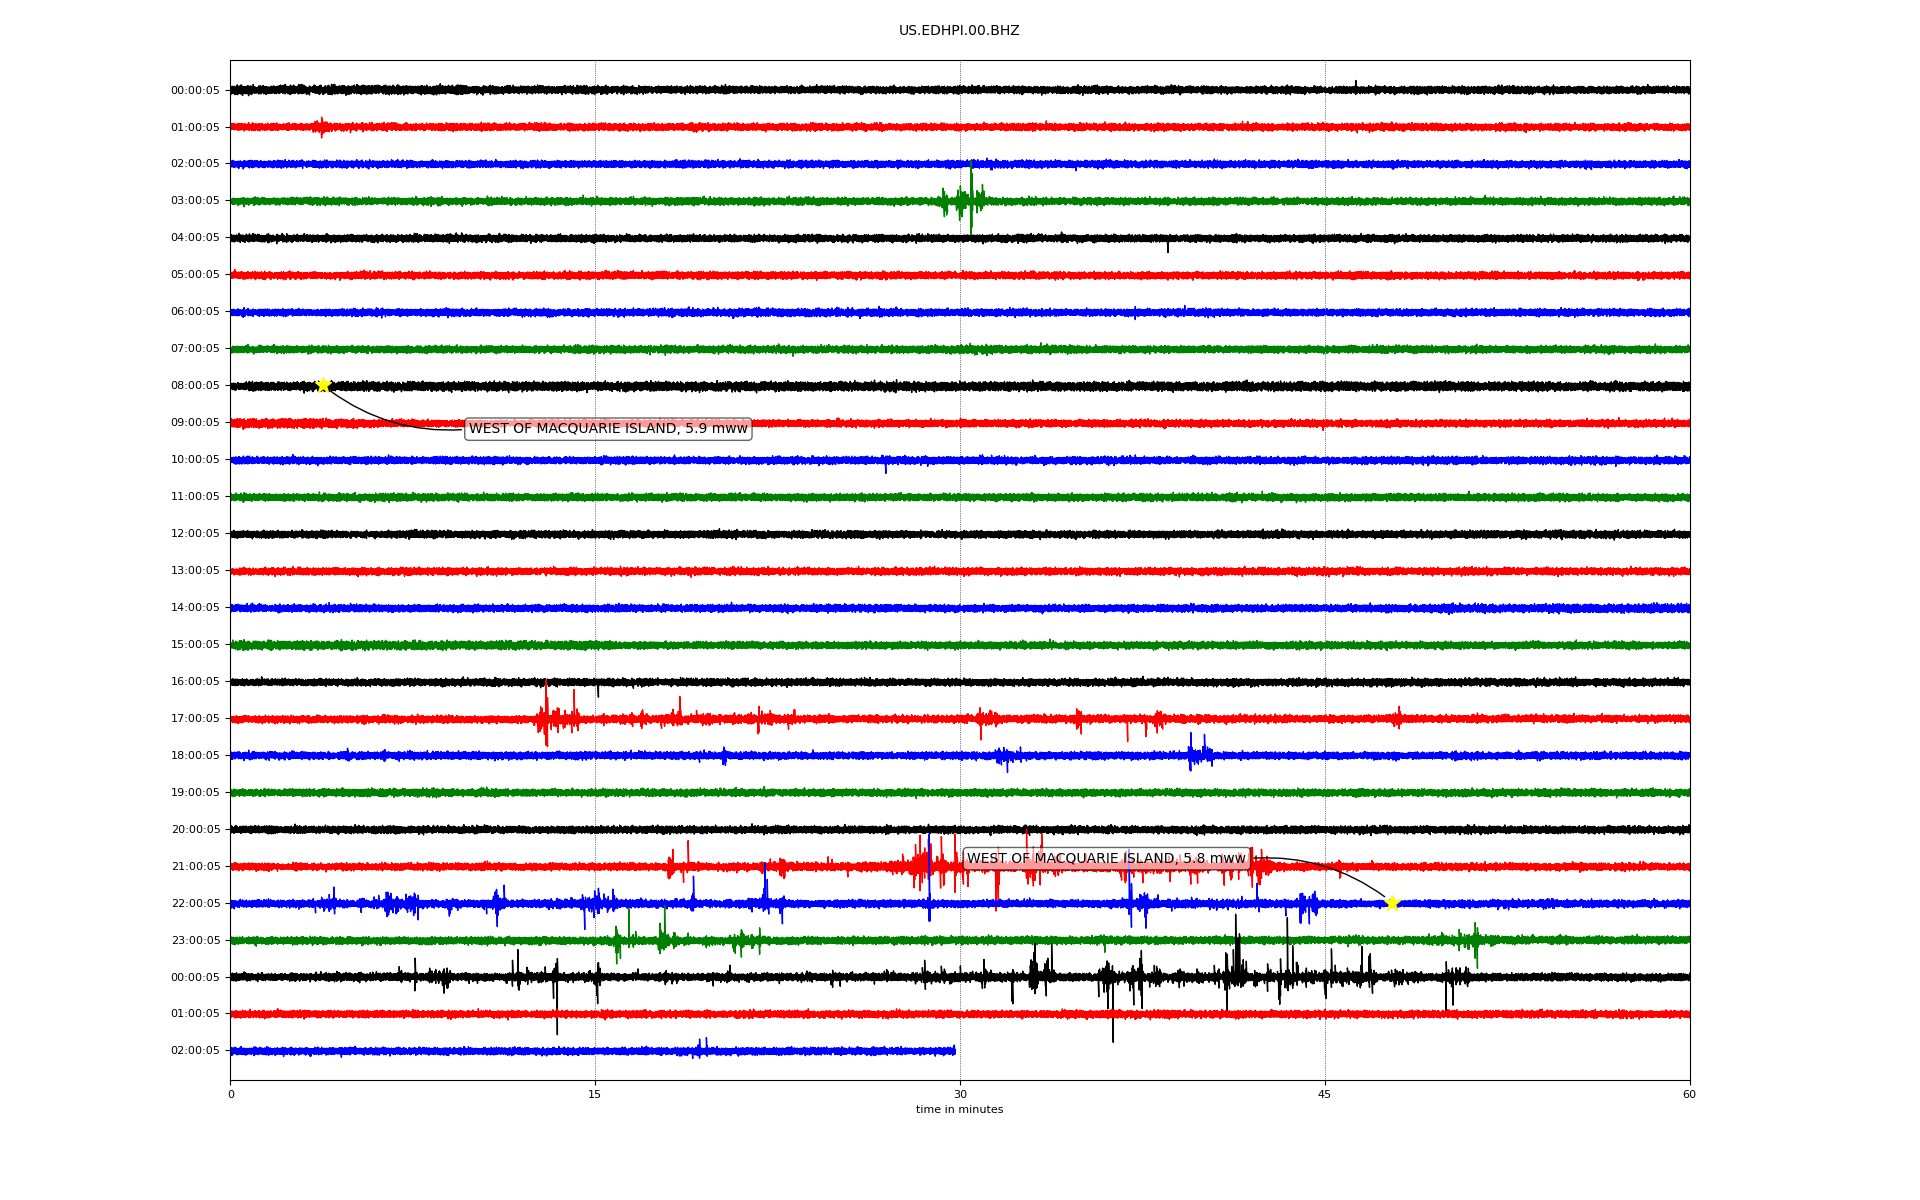Click the x-axis tick label 0
The image size is (1920, 1200).
pos(231,1094)
